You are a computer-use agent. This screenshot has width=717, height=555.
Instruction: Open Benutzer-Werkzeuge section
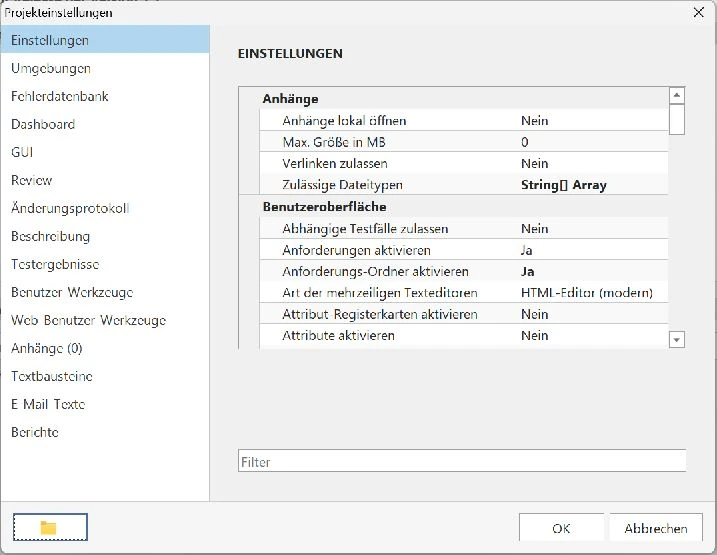click(x=105, y=292)
